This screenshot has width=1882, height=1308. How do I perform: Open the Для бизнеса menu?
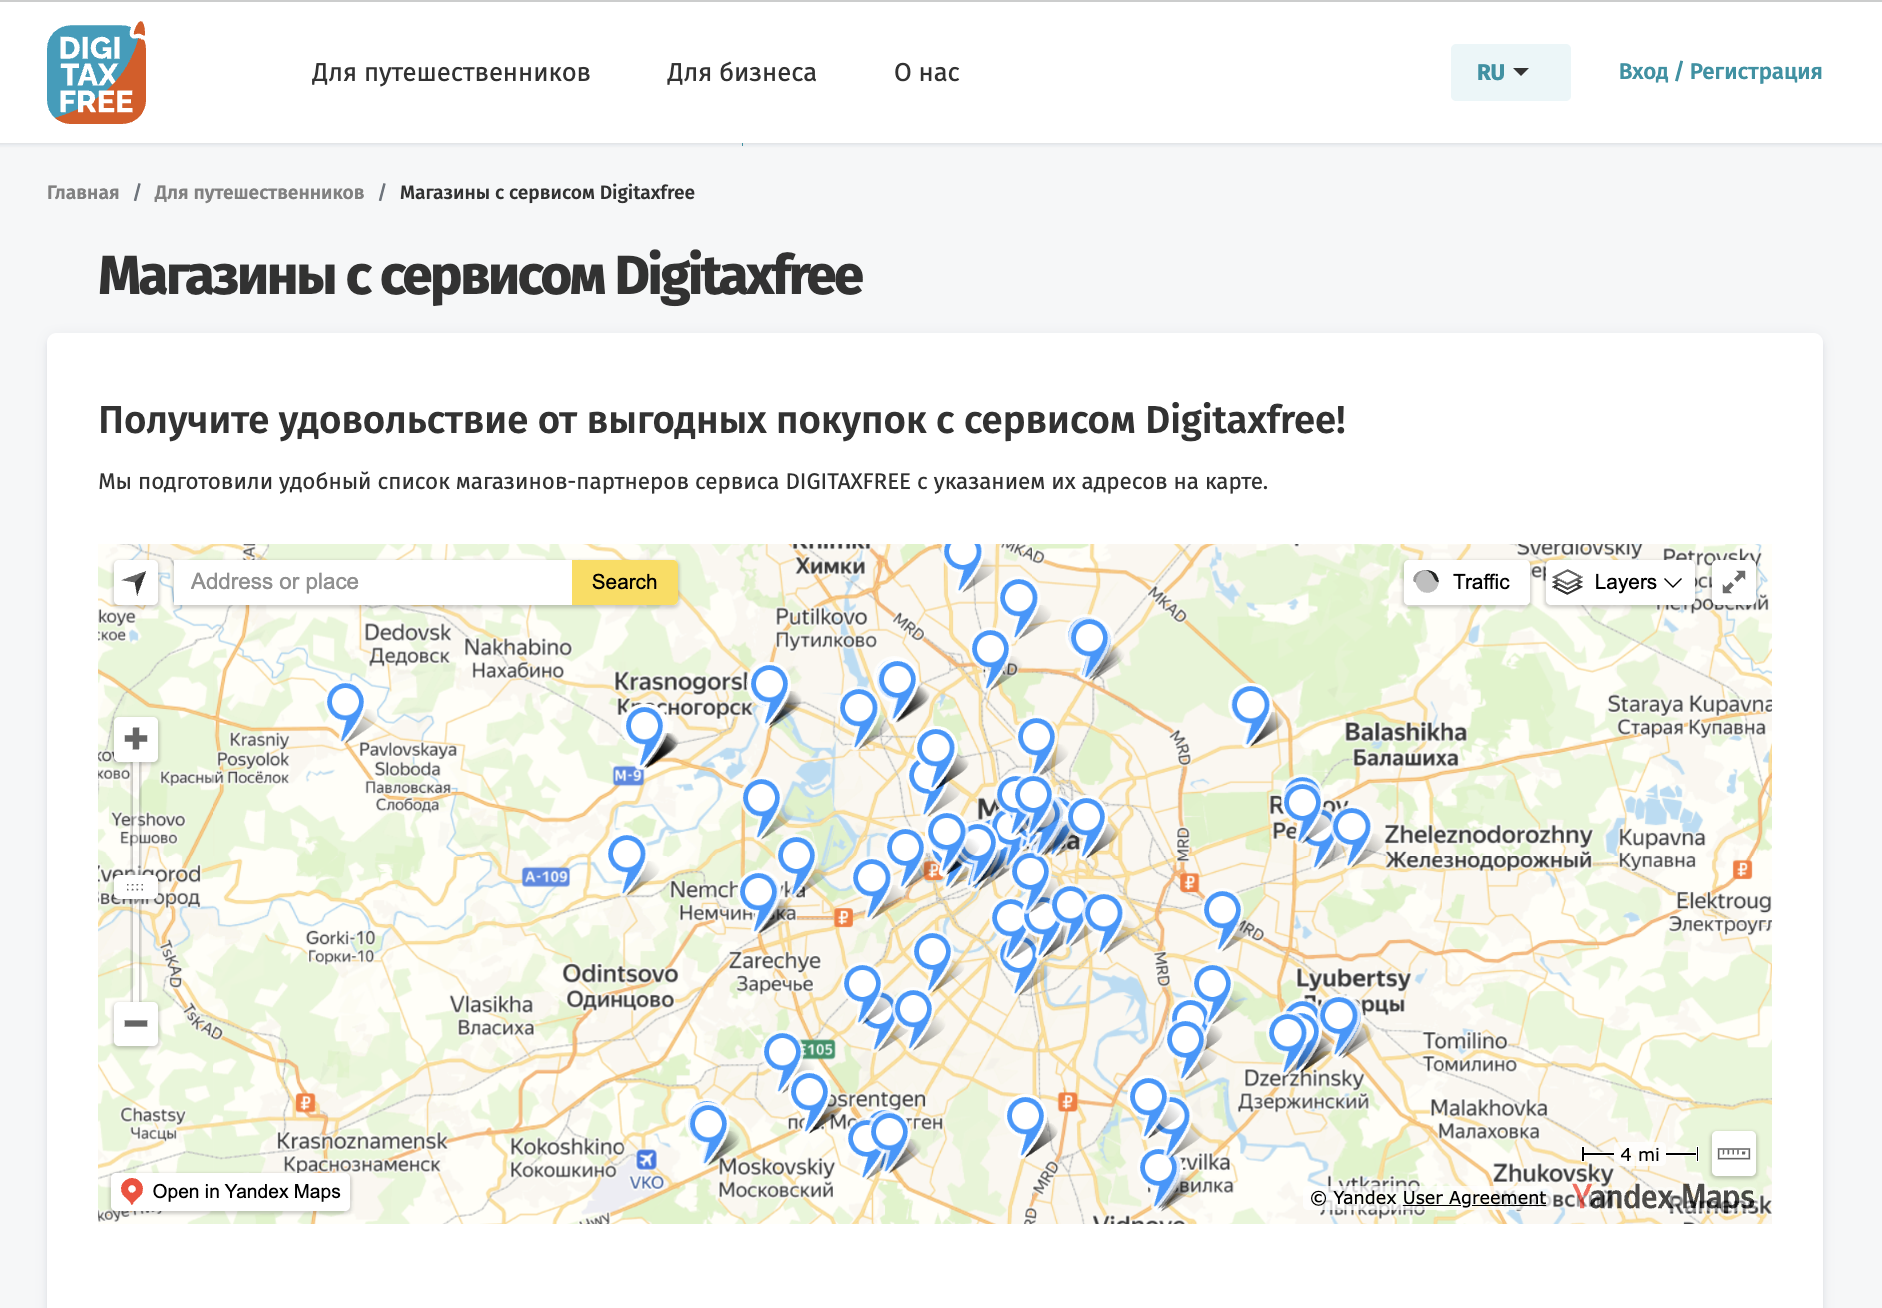742,71
